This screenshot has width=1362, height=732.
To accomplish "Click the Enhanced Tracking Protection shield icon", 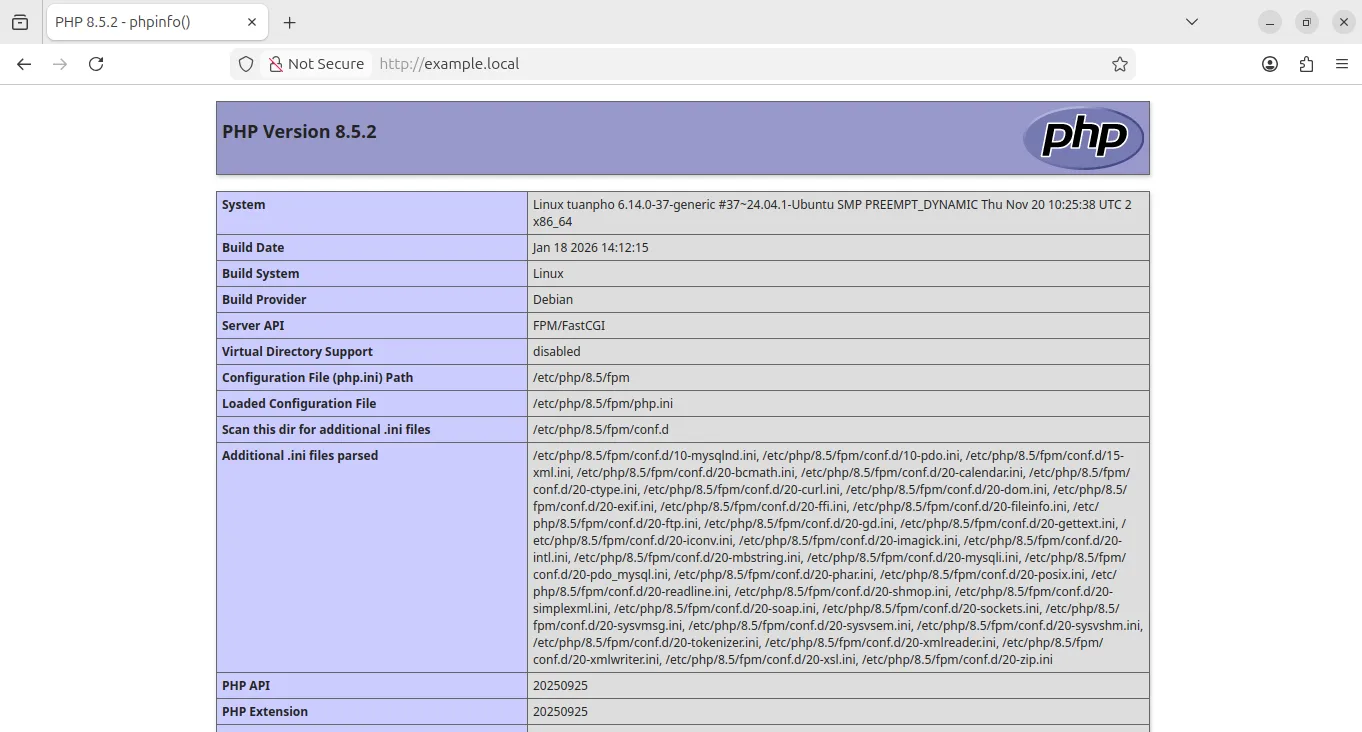I will click(x=245, y=63).
